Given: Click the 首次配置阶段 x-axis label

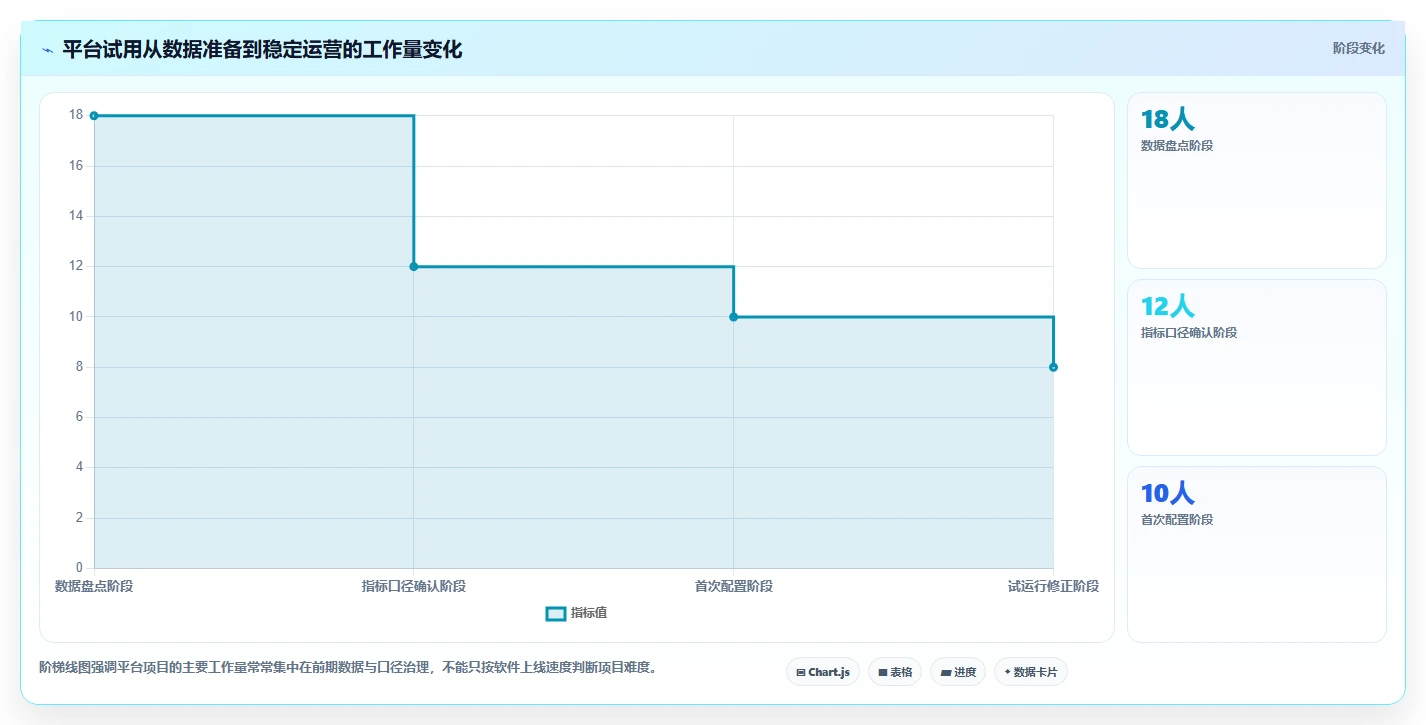Looking at the screenshot, I should [x=734, y=586].
